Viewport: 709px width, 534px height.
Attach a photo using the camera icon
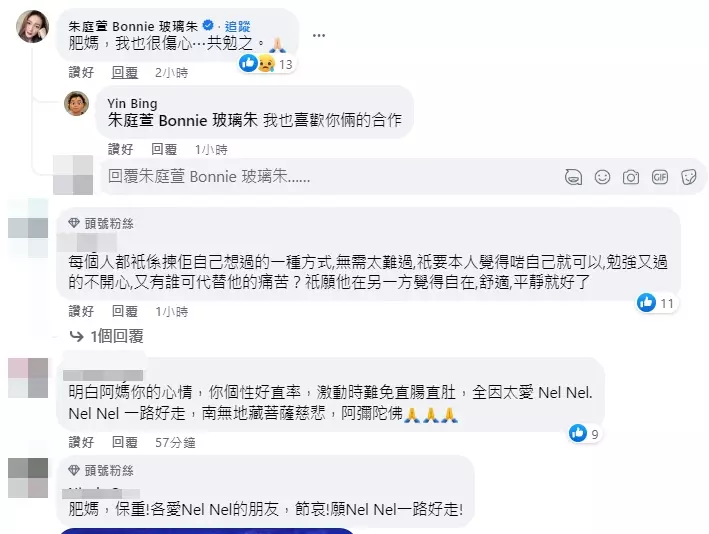click(631, 177)
